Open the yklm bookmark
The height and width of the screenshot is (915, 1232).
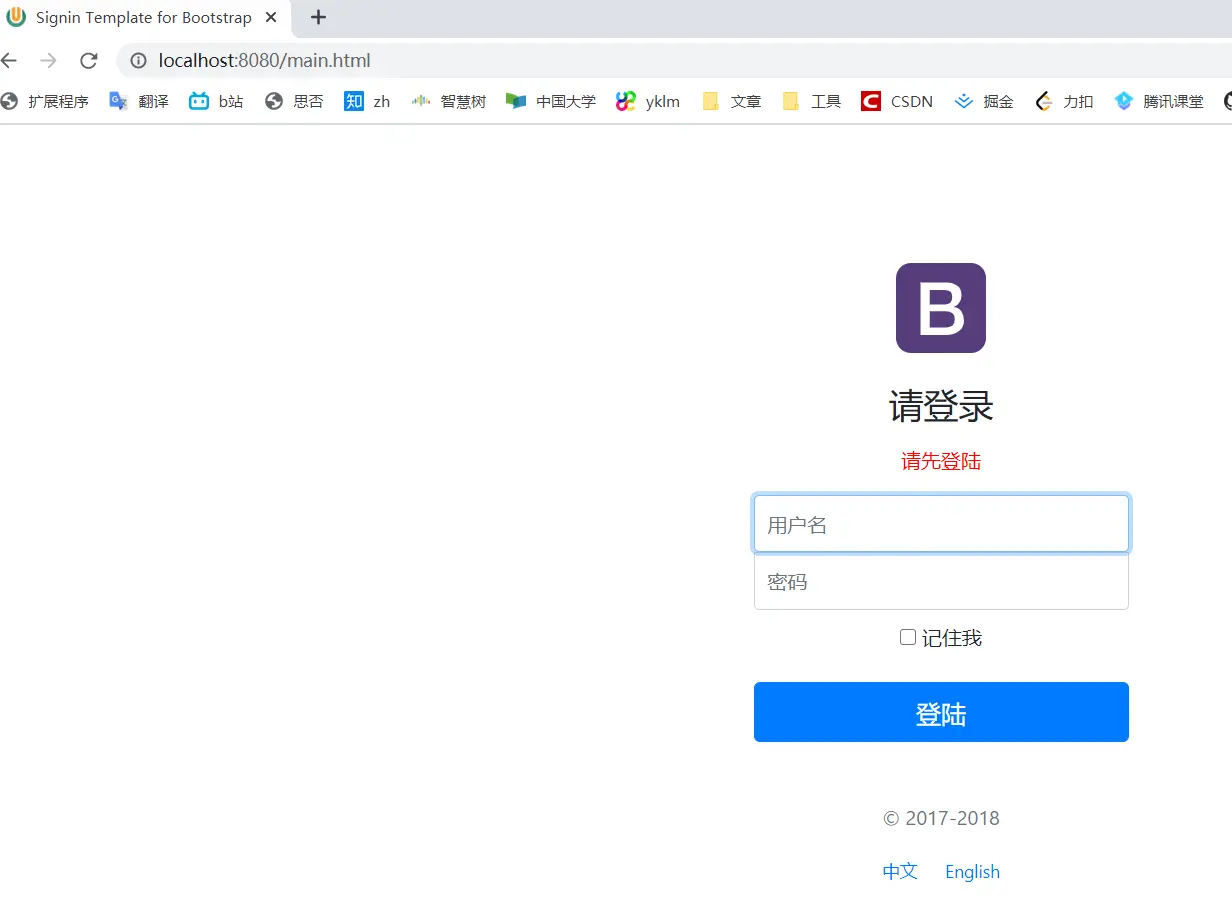pos(648,101)
